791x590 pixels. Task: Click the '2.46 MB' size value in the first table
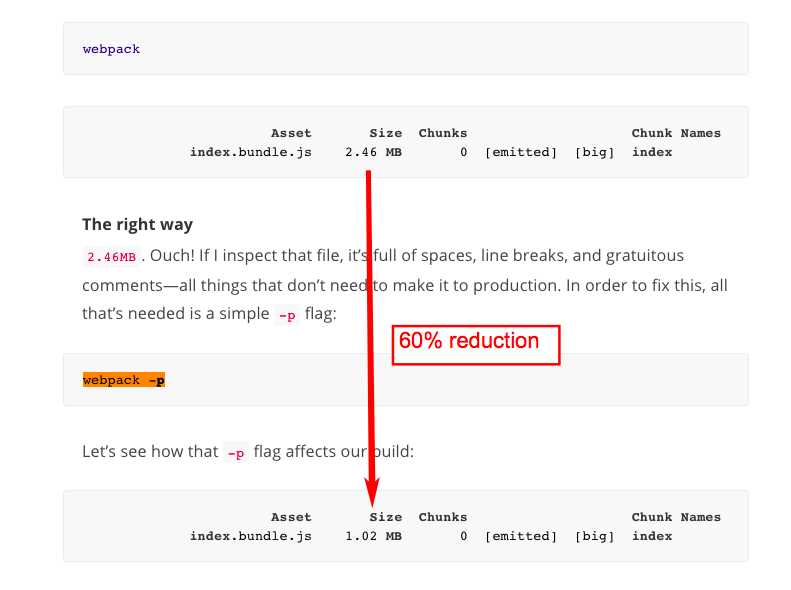coord(373,152)
